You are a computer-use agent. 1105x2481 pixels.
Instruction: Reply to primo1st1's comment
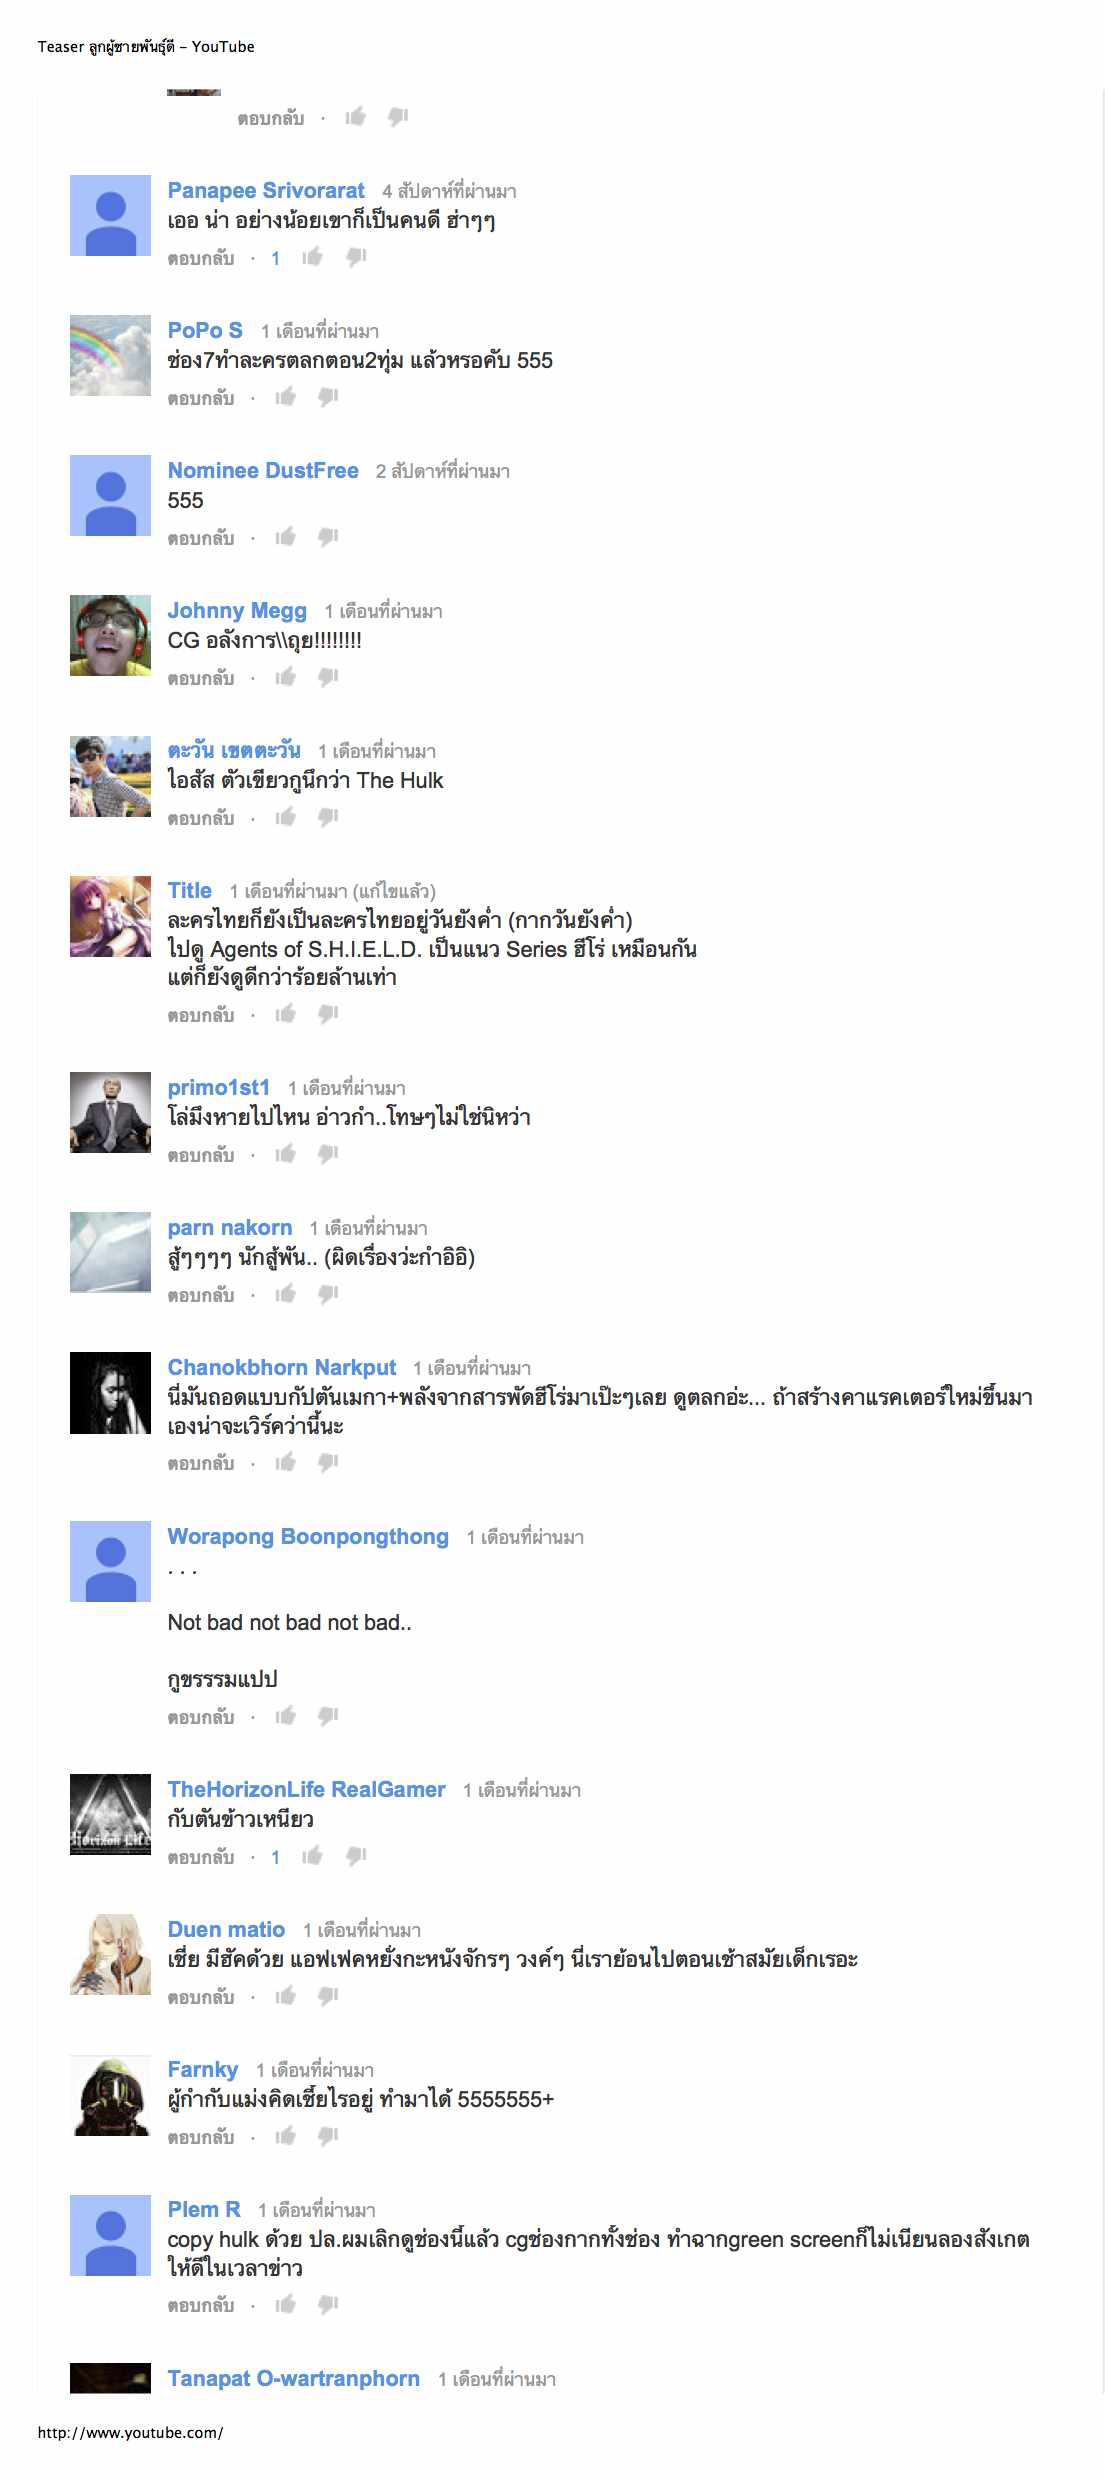coord(201,1155)
